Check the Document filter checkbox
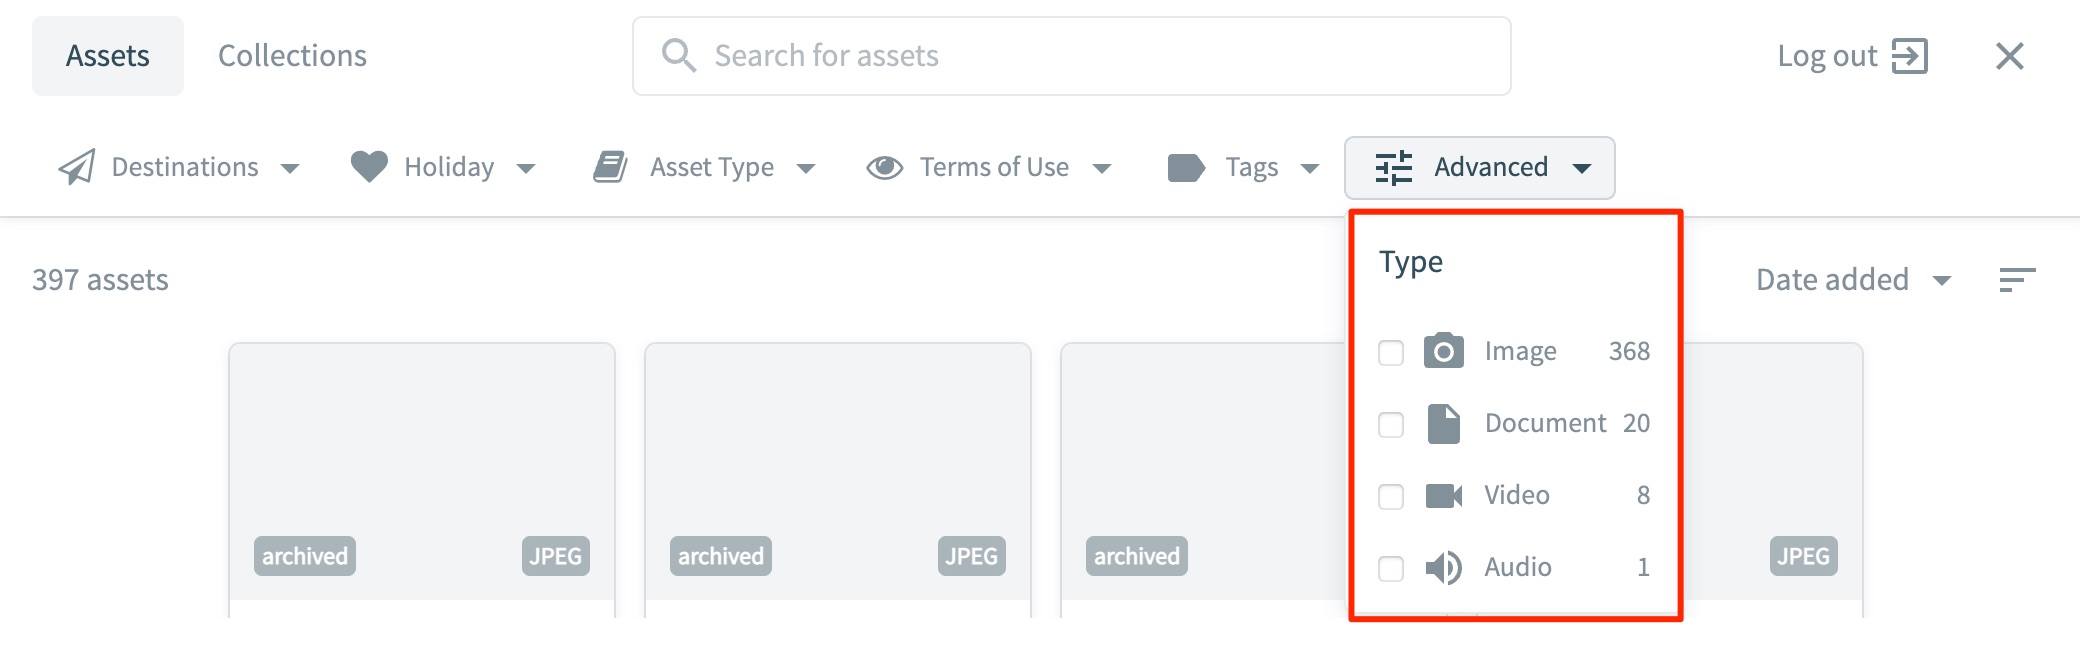The width and height of the screenshot is (2080, 664). (1391, 424)
